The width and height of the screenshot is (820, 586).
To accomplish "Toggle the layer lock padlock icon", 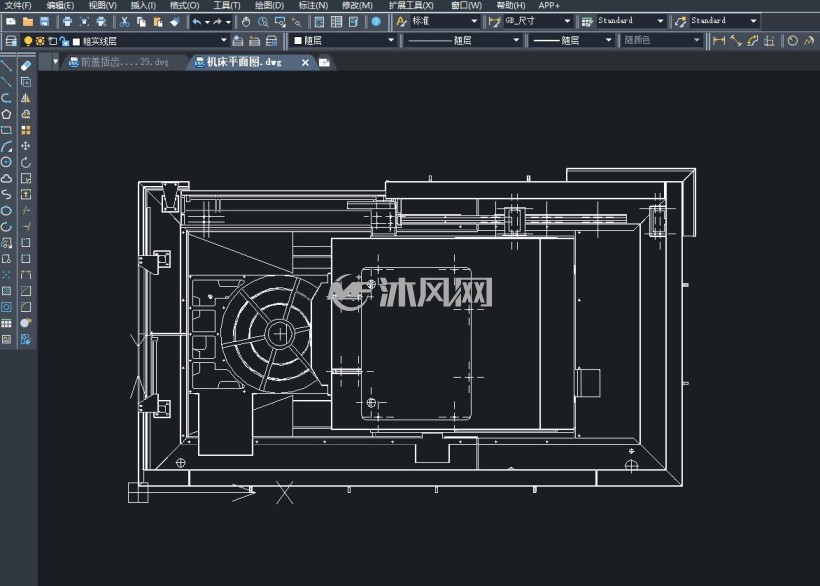I will (64, 41).
